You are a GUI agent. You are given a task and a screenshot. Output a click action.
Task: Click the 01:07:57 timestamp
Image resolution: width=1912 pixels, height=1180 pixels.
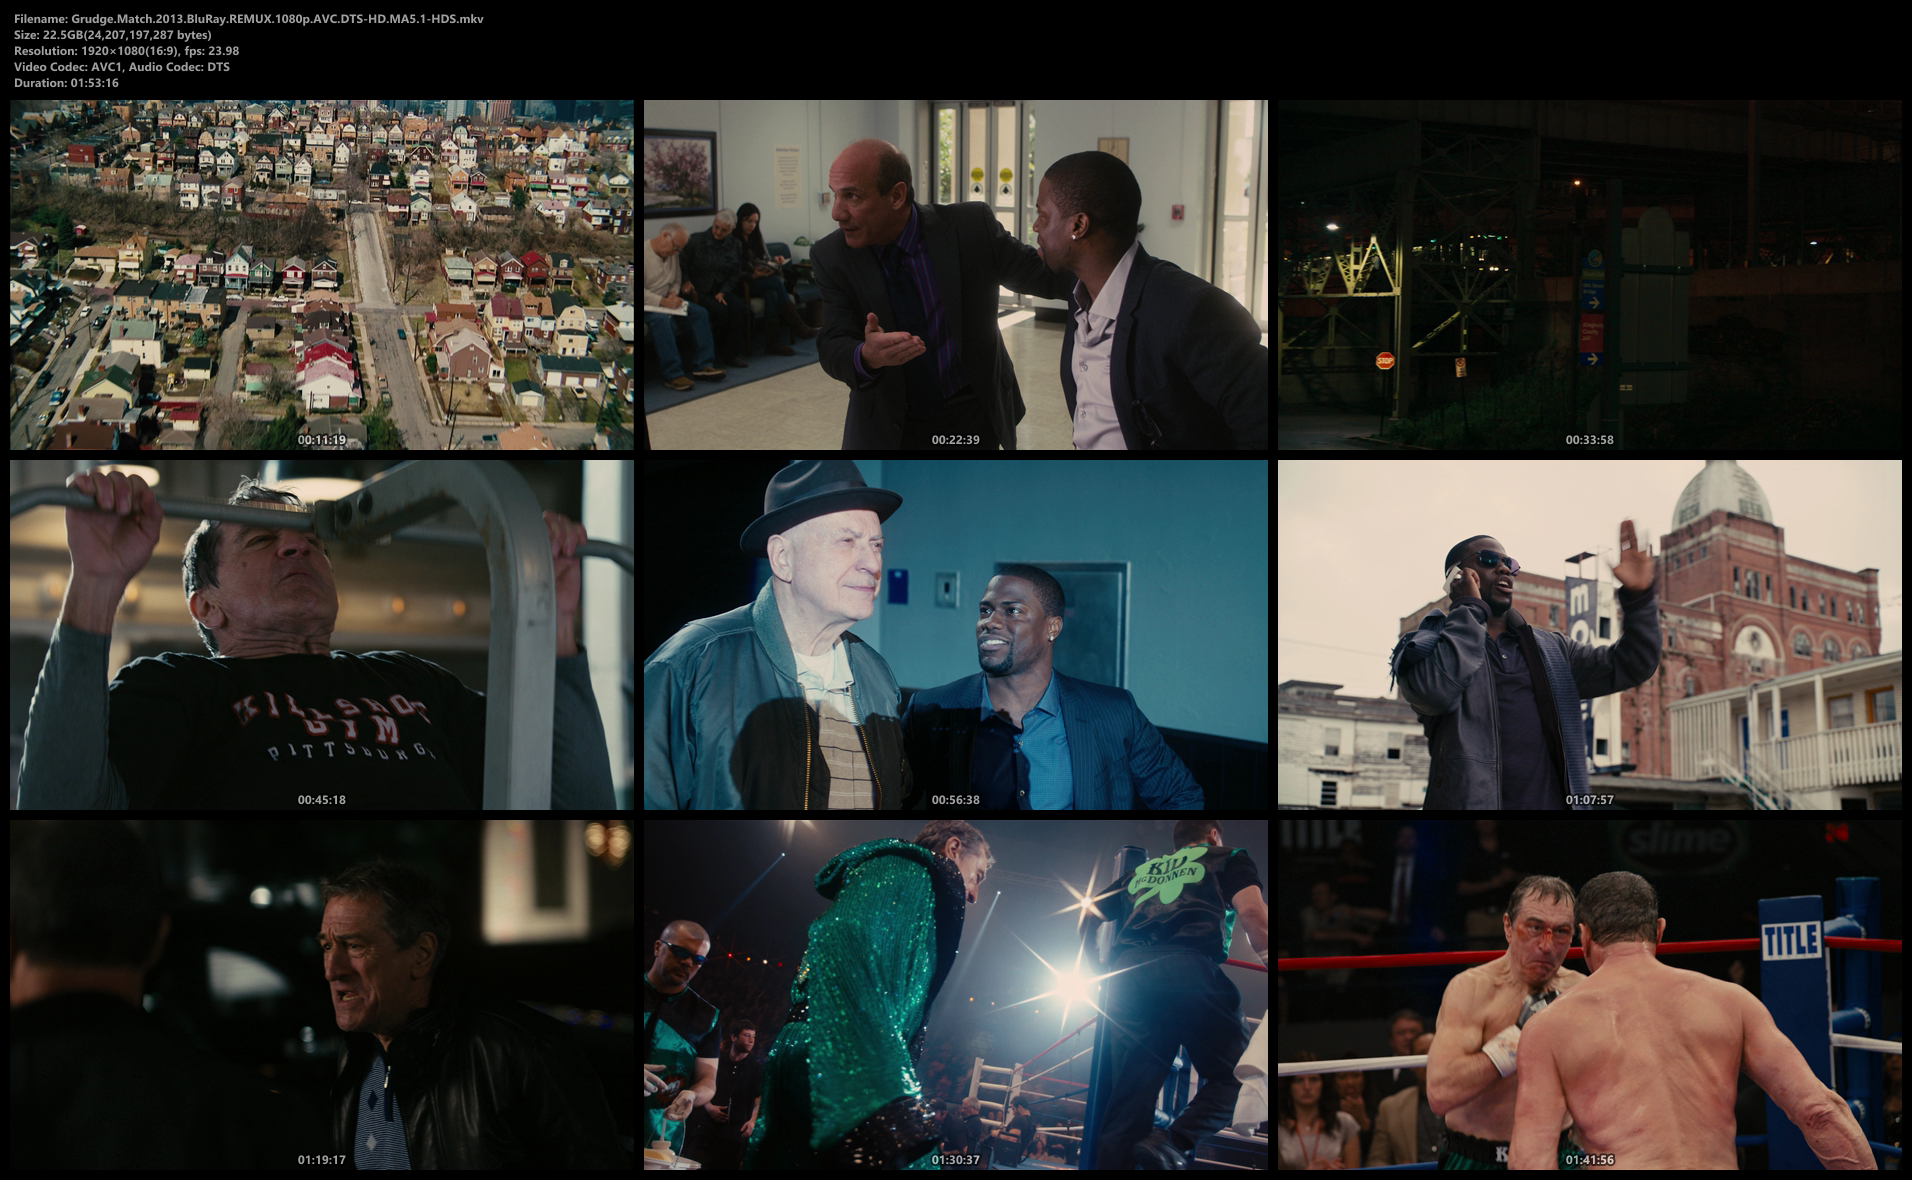1589,800
